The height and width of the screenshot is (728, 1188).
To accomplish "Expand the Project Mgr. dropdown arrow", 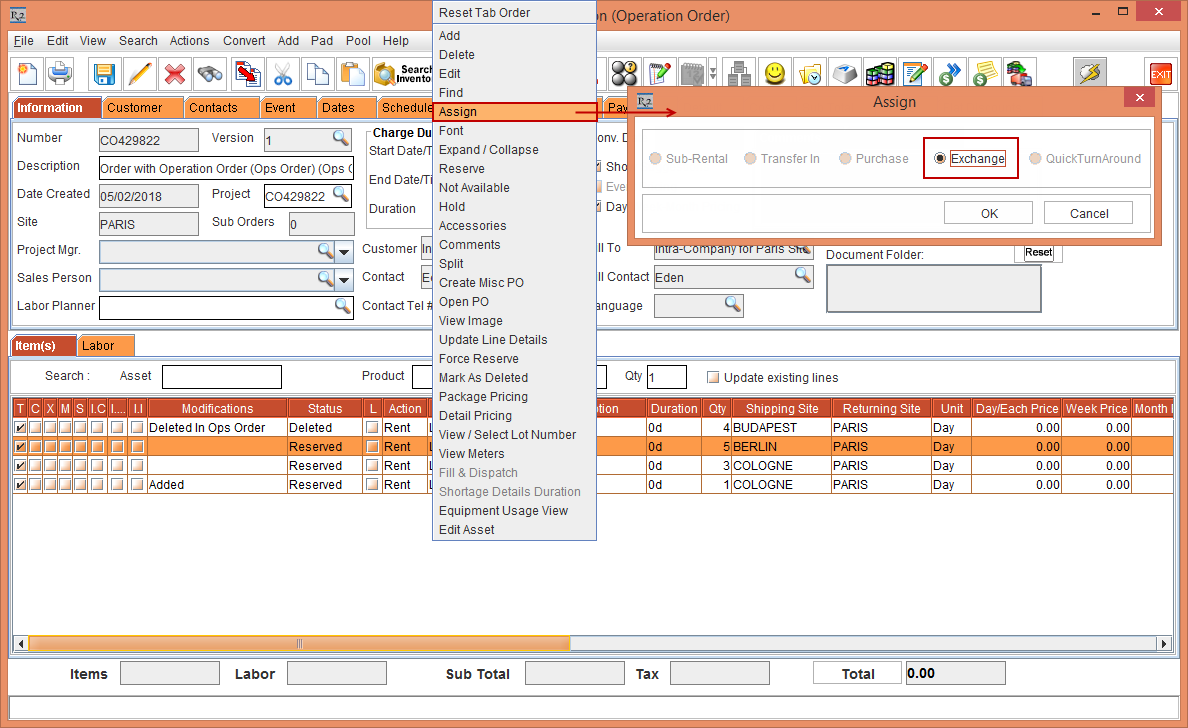I will [x=344, y=251].
